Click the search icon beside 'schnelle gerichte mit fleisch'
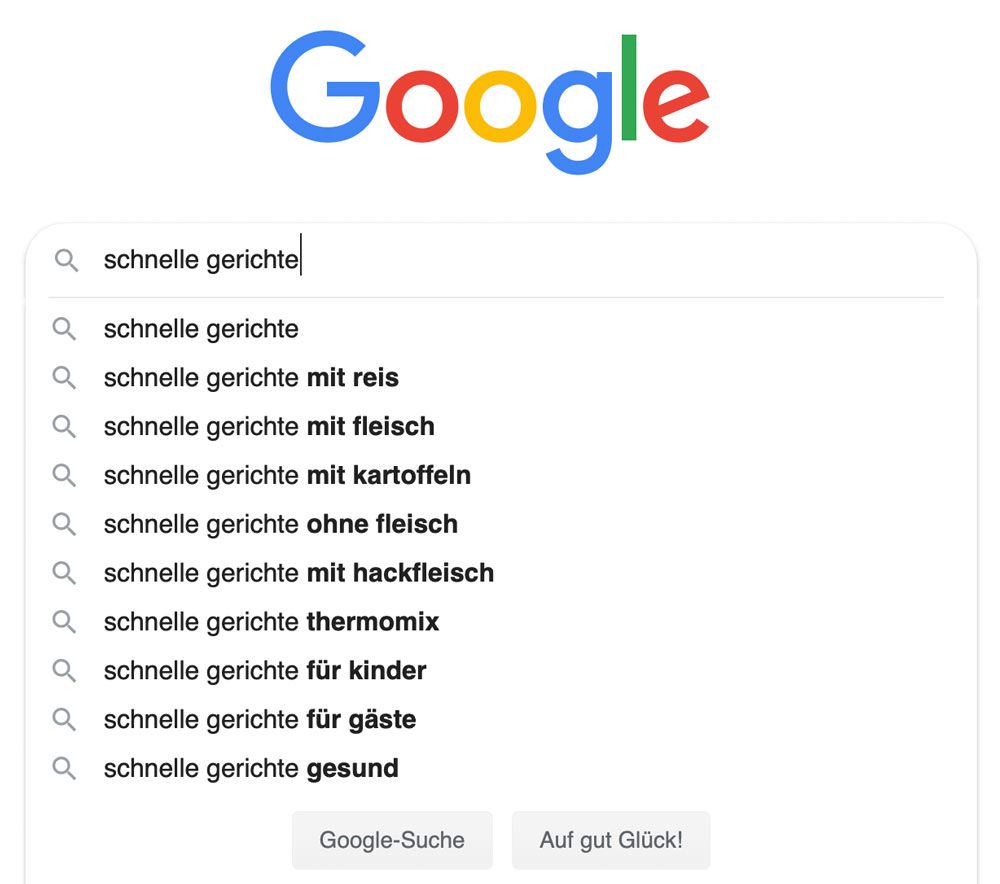Viewport: 1000px width, 884px height. click(x=65, y=427)
